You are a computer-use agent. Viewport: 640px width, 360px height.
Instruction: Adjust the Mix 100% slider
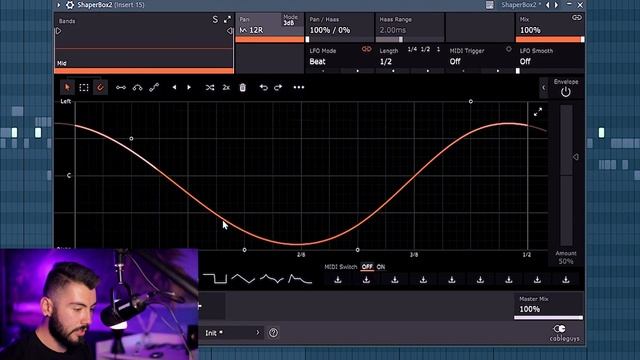pyautogui.click(x=550, y=40)
